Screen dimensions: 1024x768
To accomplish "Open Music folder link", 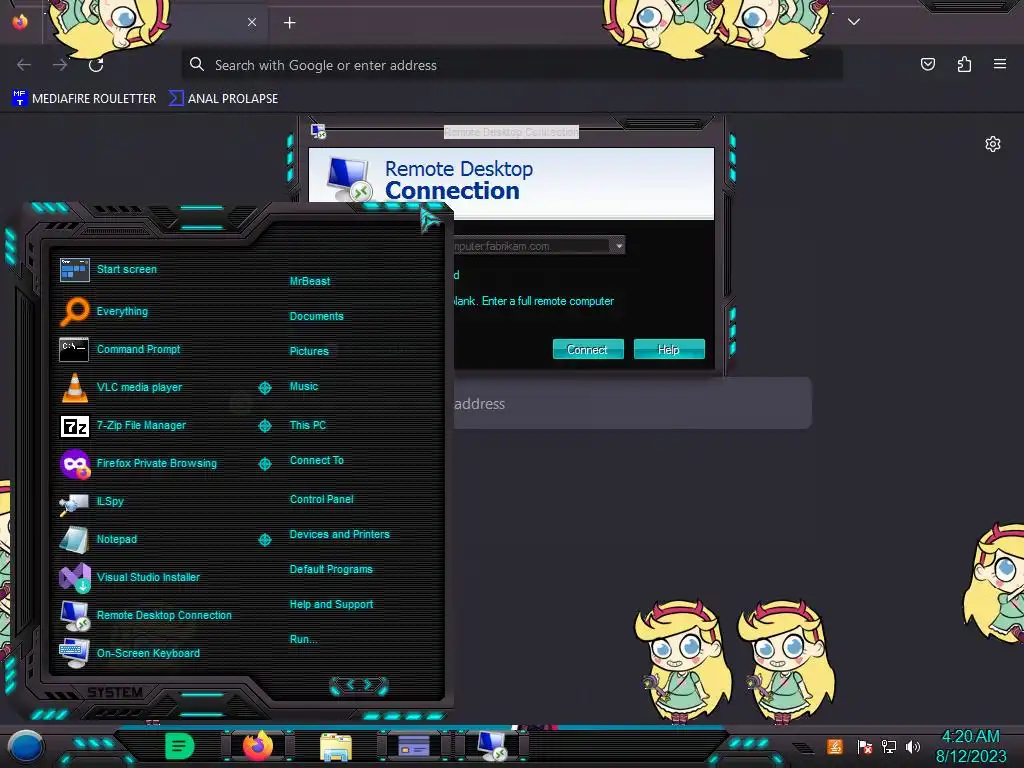I will click(x=304, y=386).
